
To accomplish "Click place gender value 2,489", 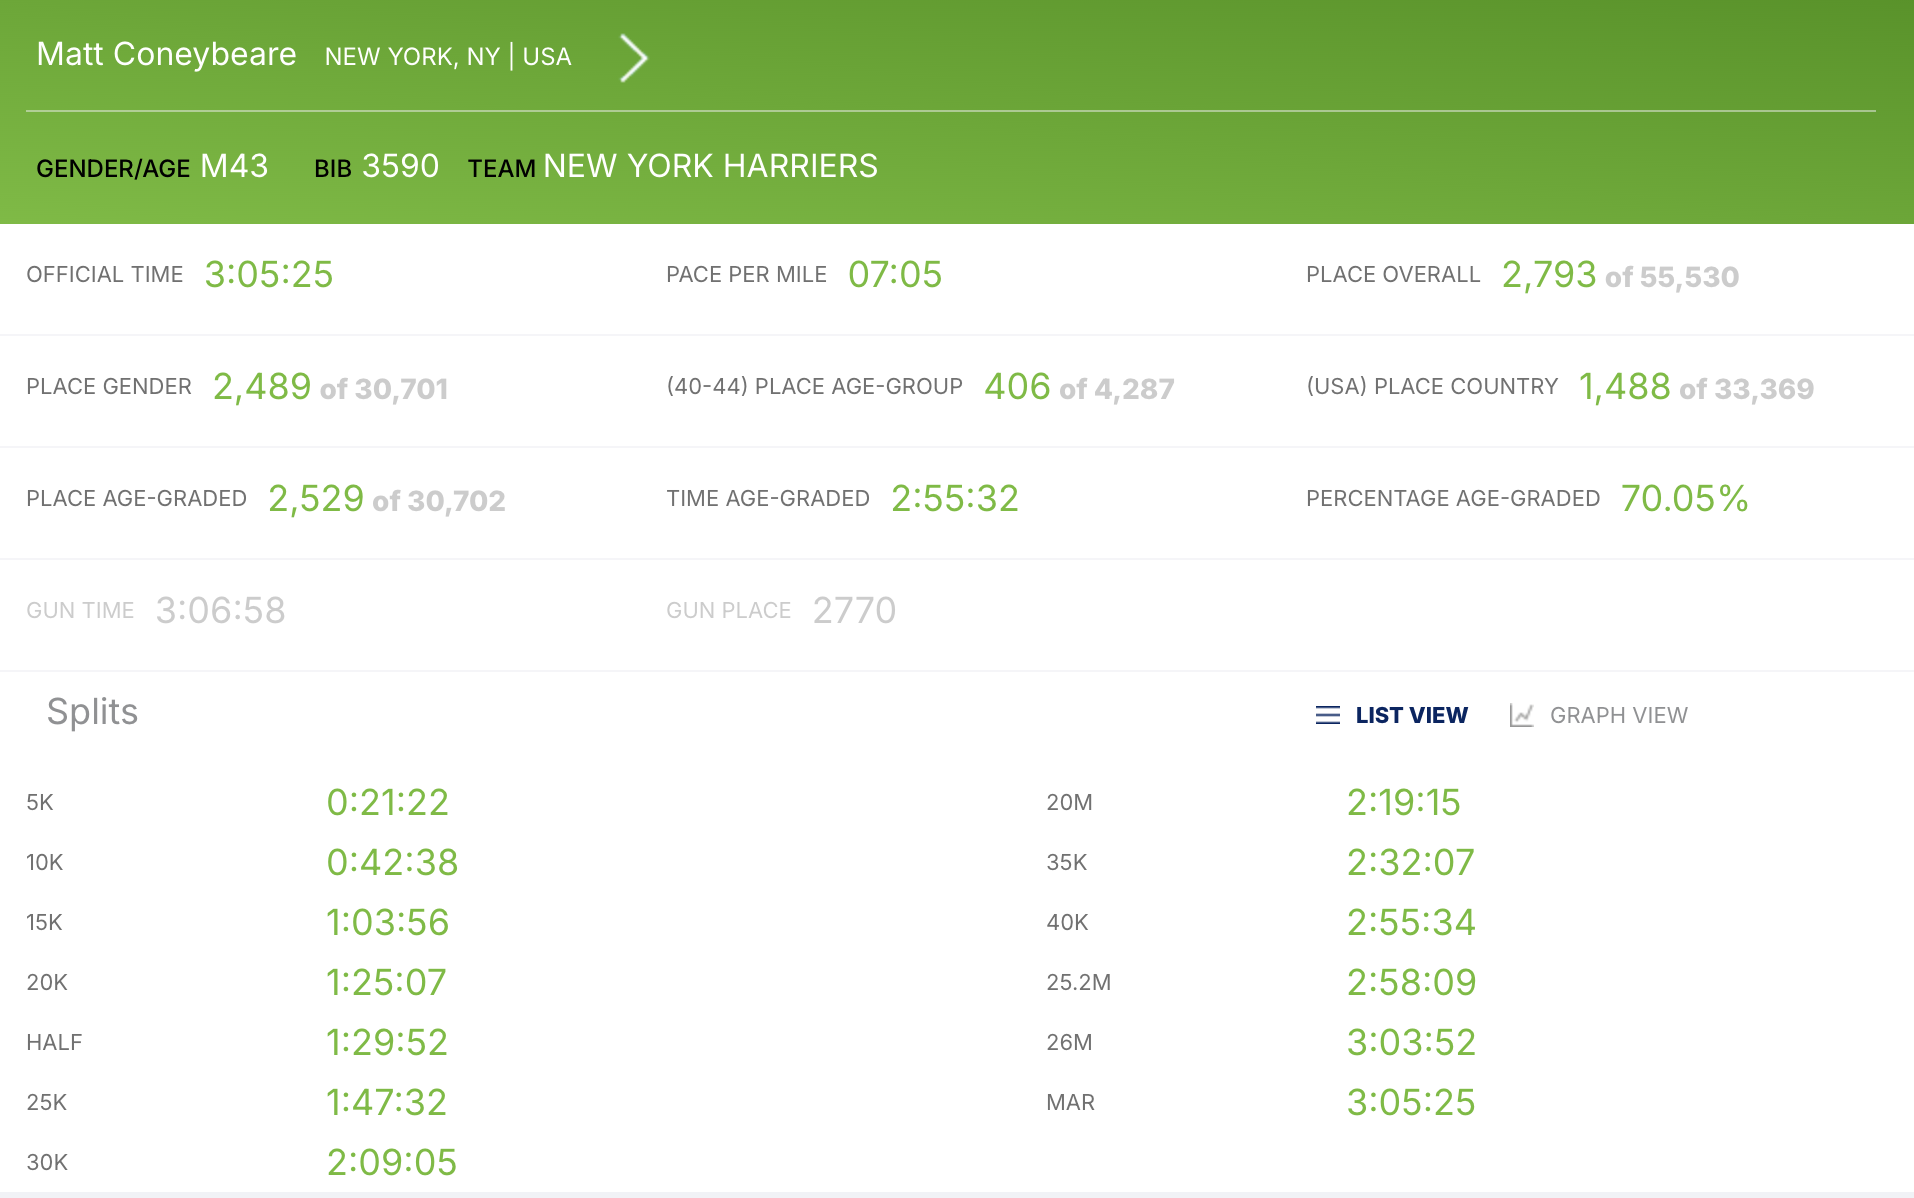I will (x=262, y=386).
